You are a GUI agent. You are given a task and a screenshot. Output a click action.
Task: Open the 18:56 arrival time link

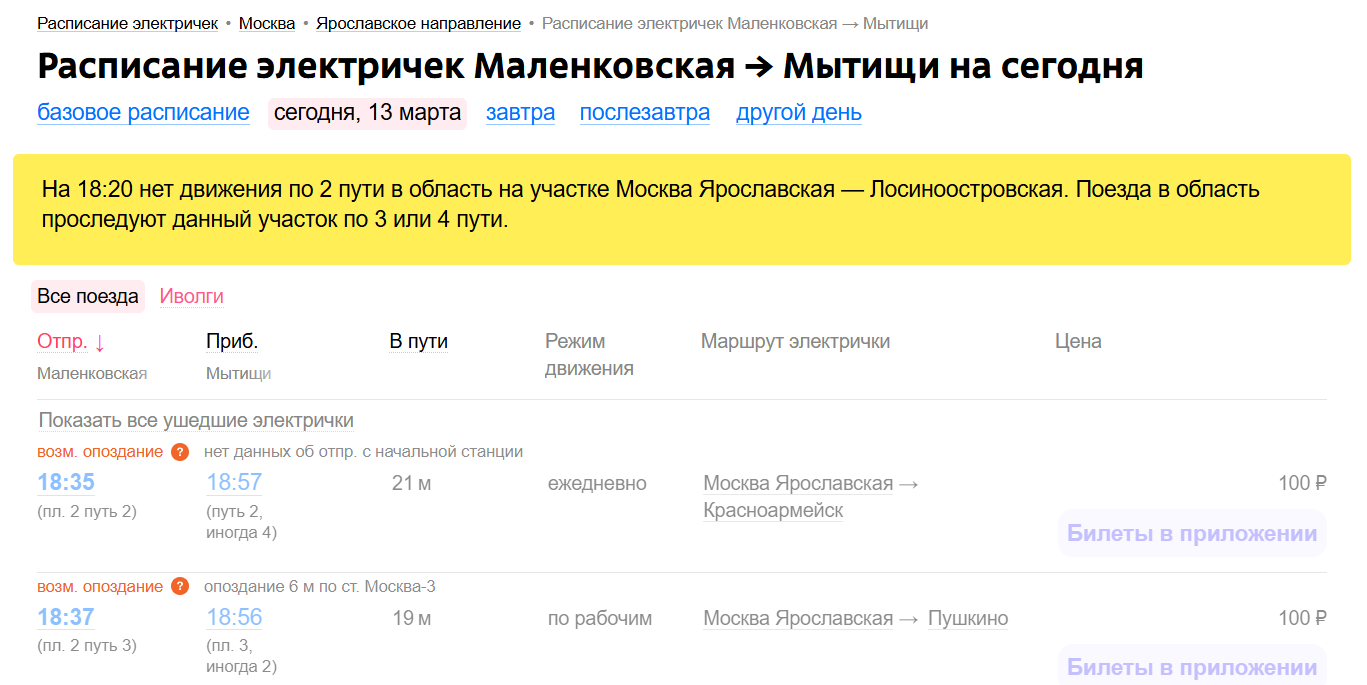point(234,618)
